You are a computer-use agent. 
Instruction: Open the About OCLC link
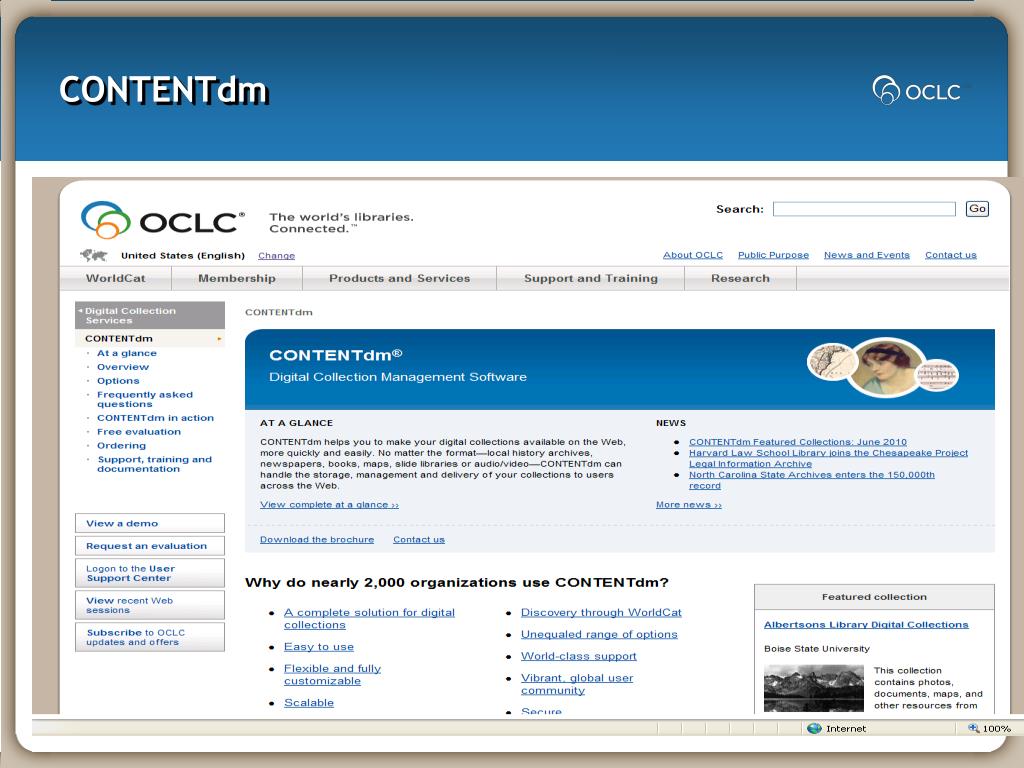point(693,255)
